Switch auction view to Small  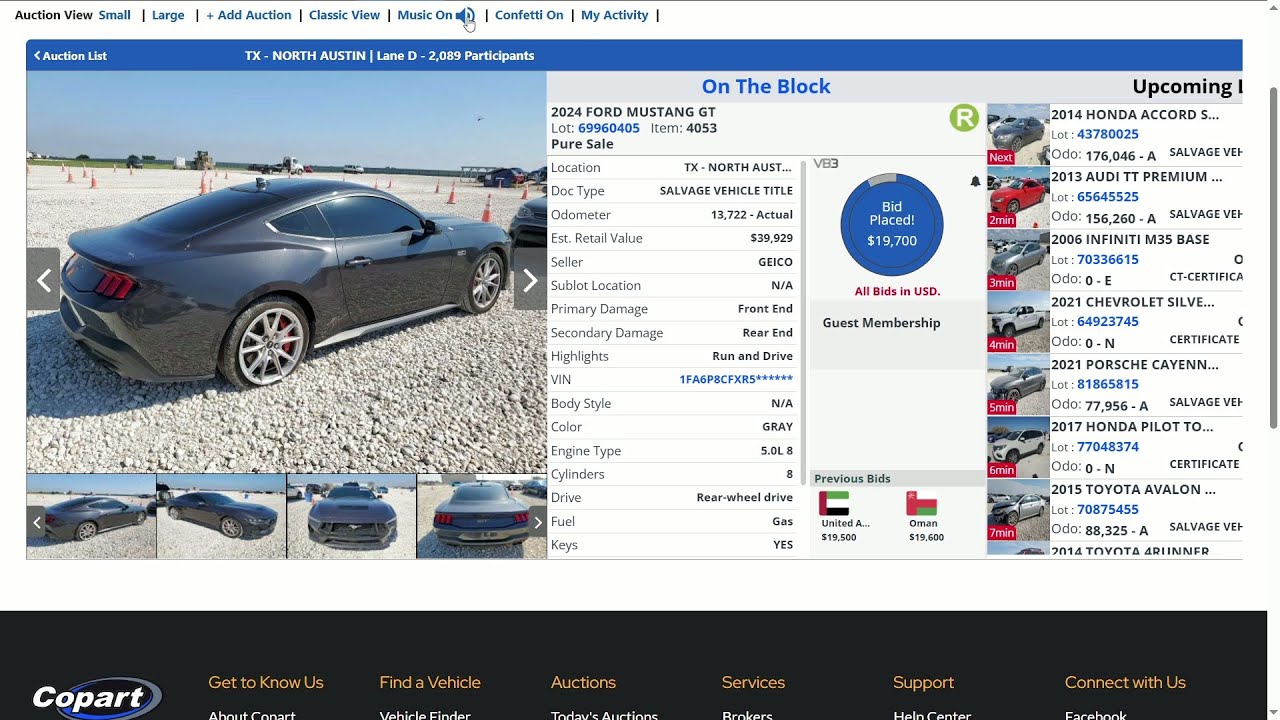(114, 15)
